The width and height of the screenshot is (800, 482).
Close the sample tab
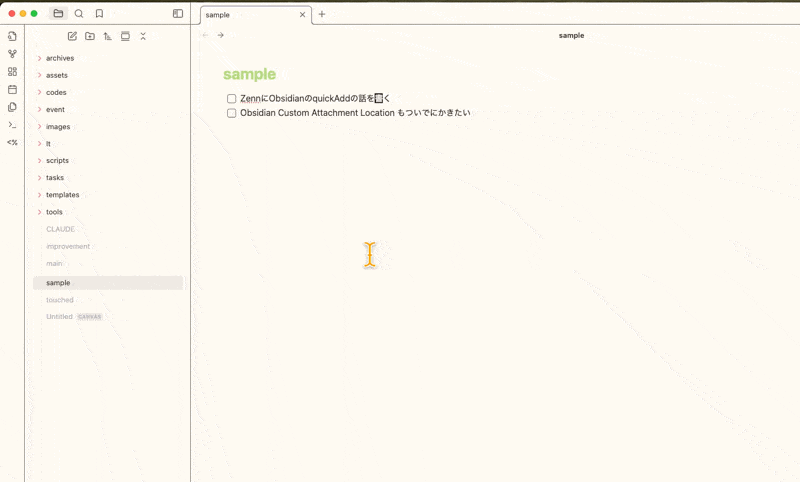[303, 15]
